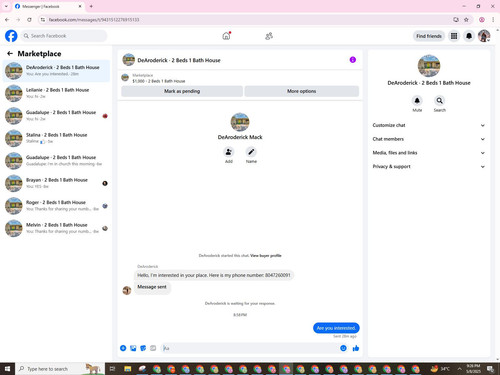This screenshot has height=375, width=500.
Task: Open the purple conversation information icon
Action: (x=353, y=60)
